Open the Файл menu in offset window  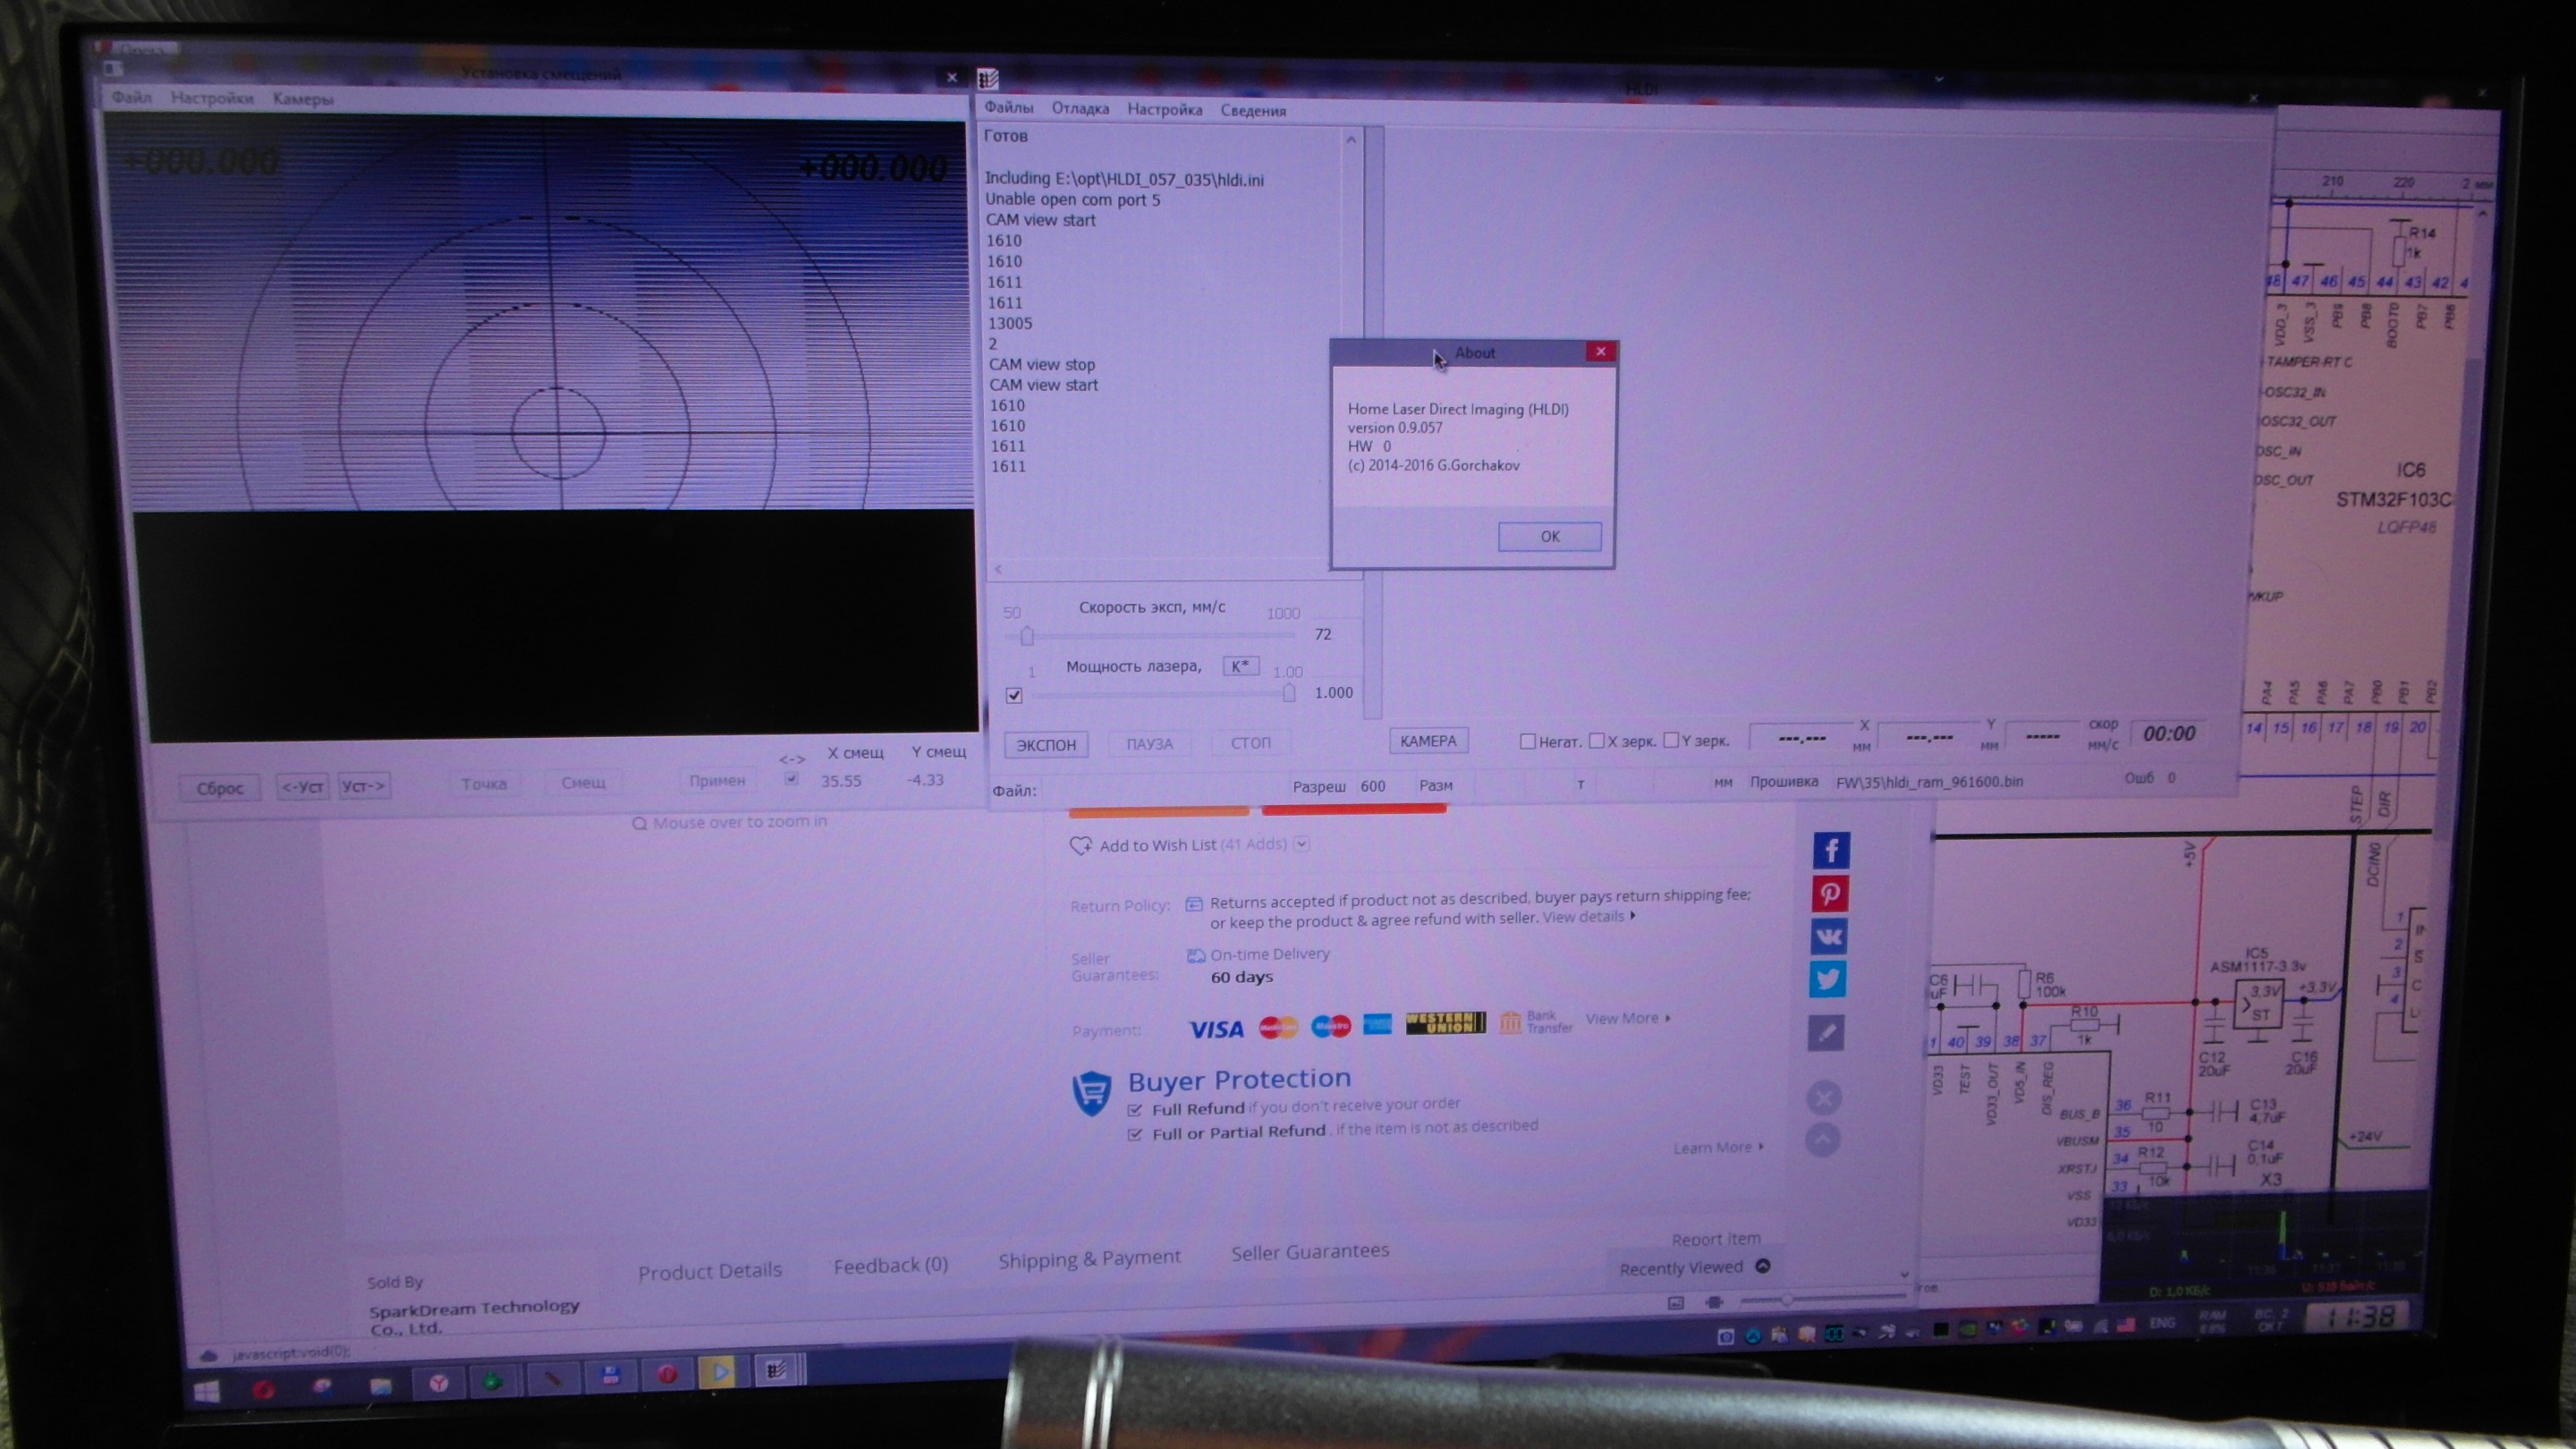132,97
